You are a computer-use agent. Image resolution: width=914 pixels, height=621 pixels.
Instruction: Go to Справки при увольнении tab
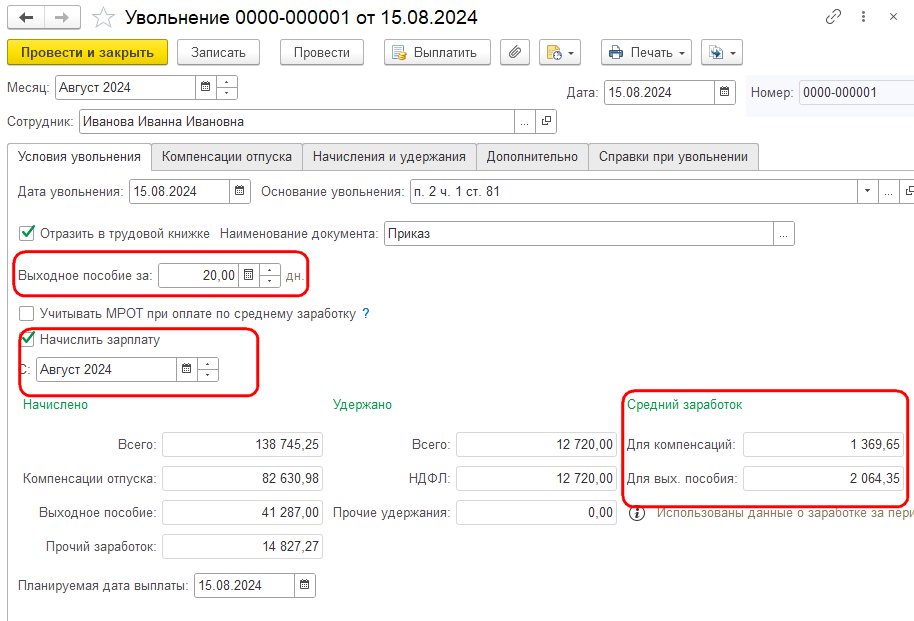tap(673, 157)
